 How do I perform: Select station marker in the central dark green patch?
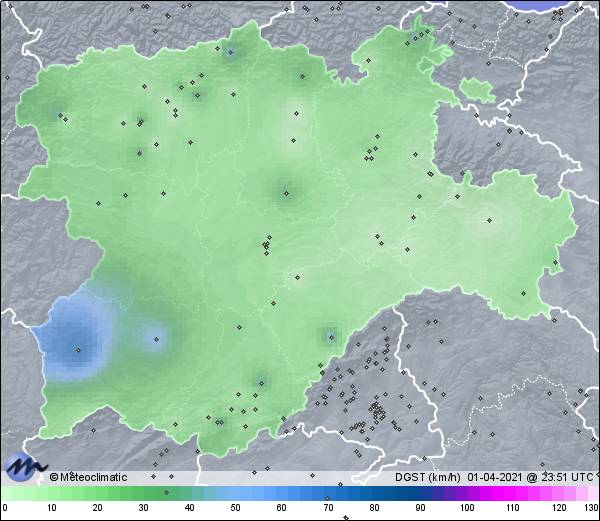[286, 194]
